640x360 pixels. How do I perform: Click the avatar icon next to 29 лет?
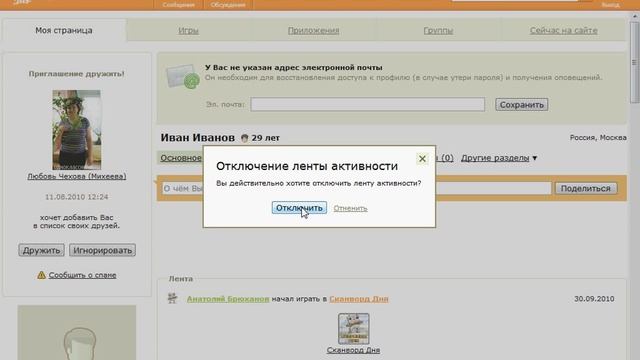click(244, 138)
